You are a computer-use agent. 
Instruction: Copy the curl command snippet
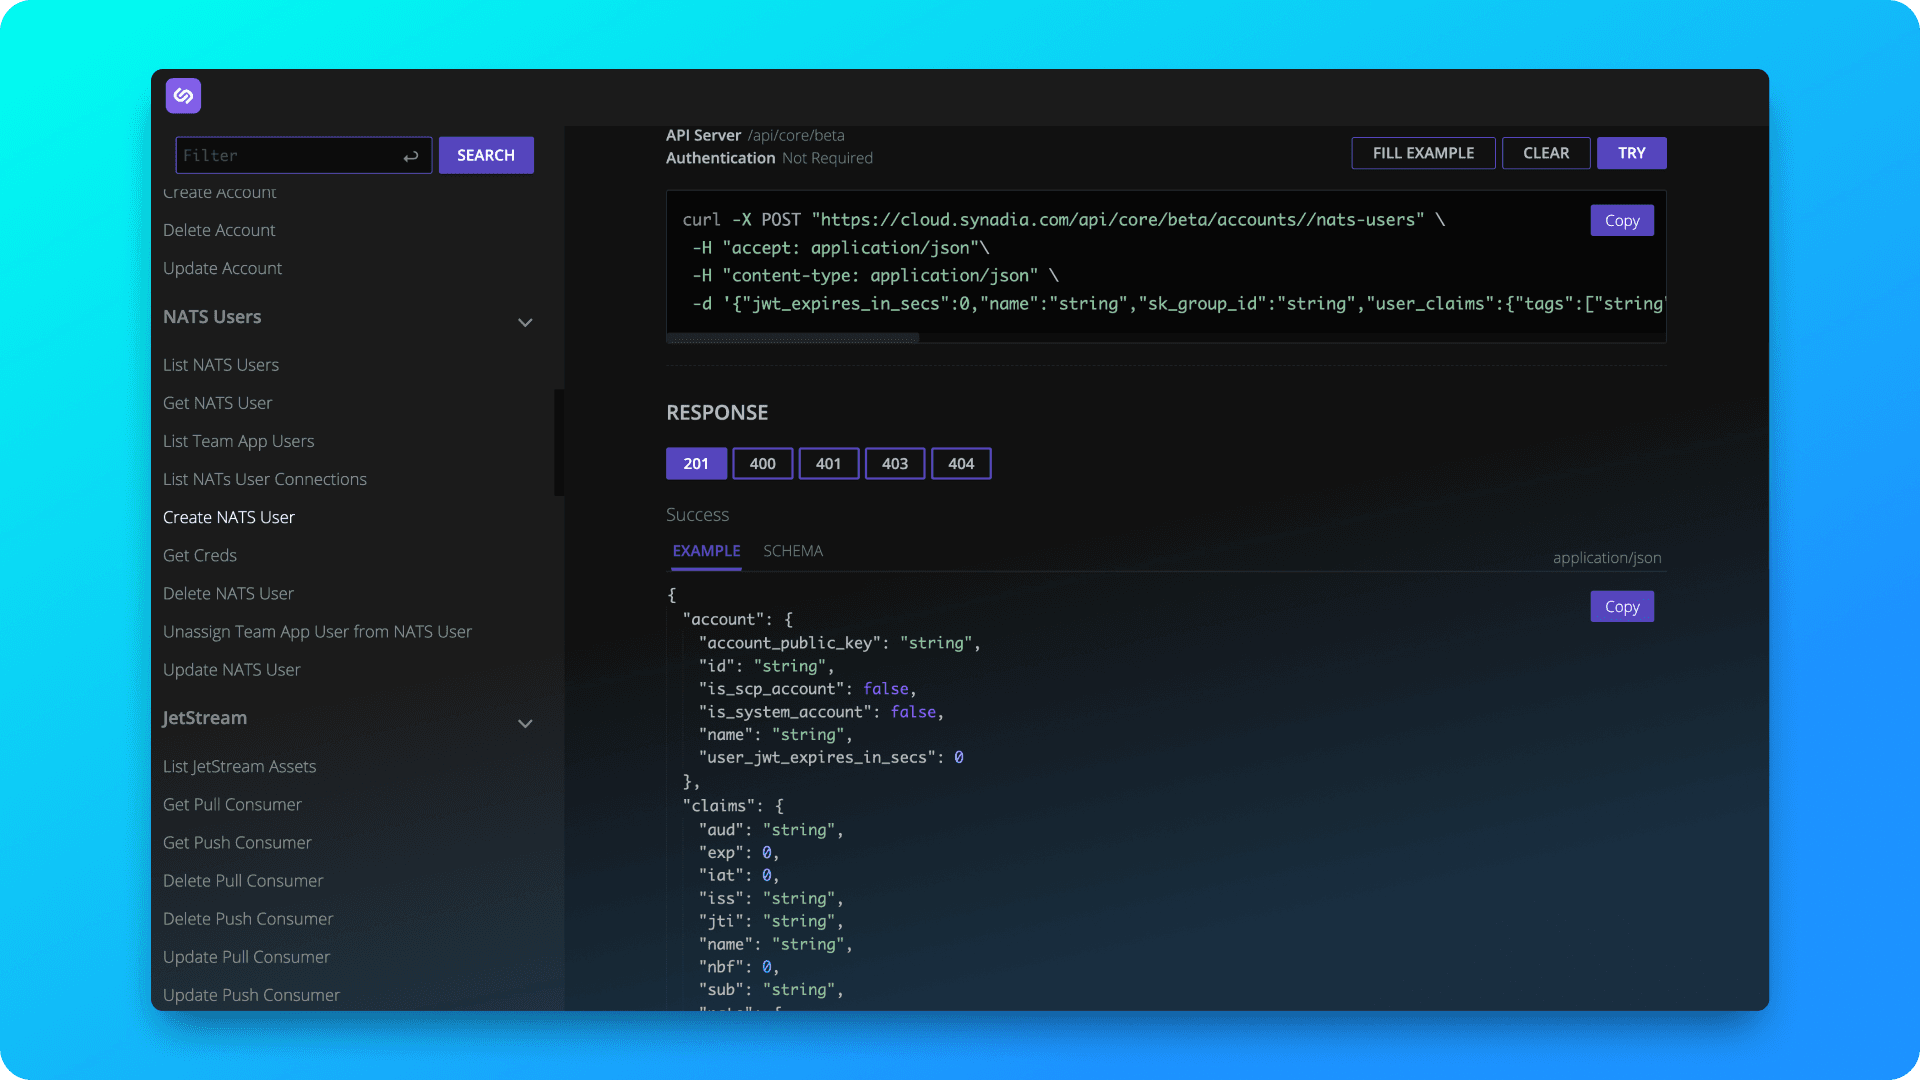click(x=1621, y=221)
